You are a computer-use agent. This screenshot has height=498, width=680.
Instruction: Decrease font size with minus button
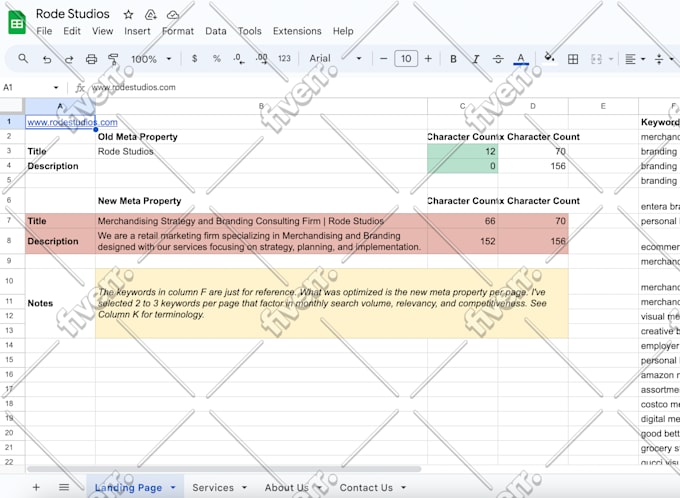click(x=383, y=59)
